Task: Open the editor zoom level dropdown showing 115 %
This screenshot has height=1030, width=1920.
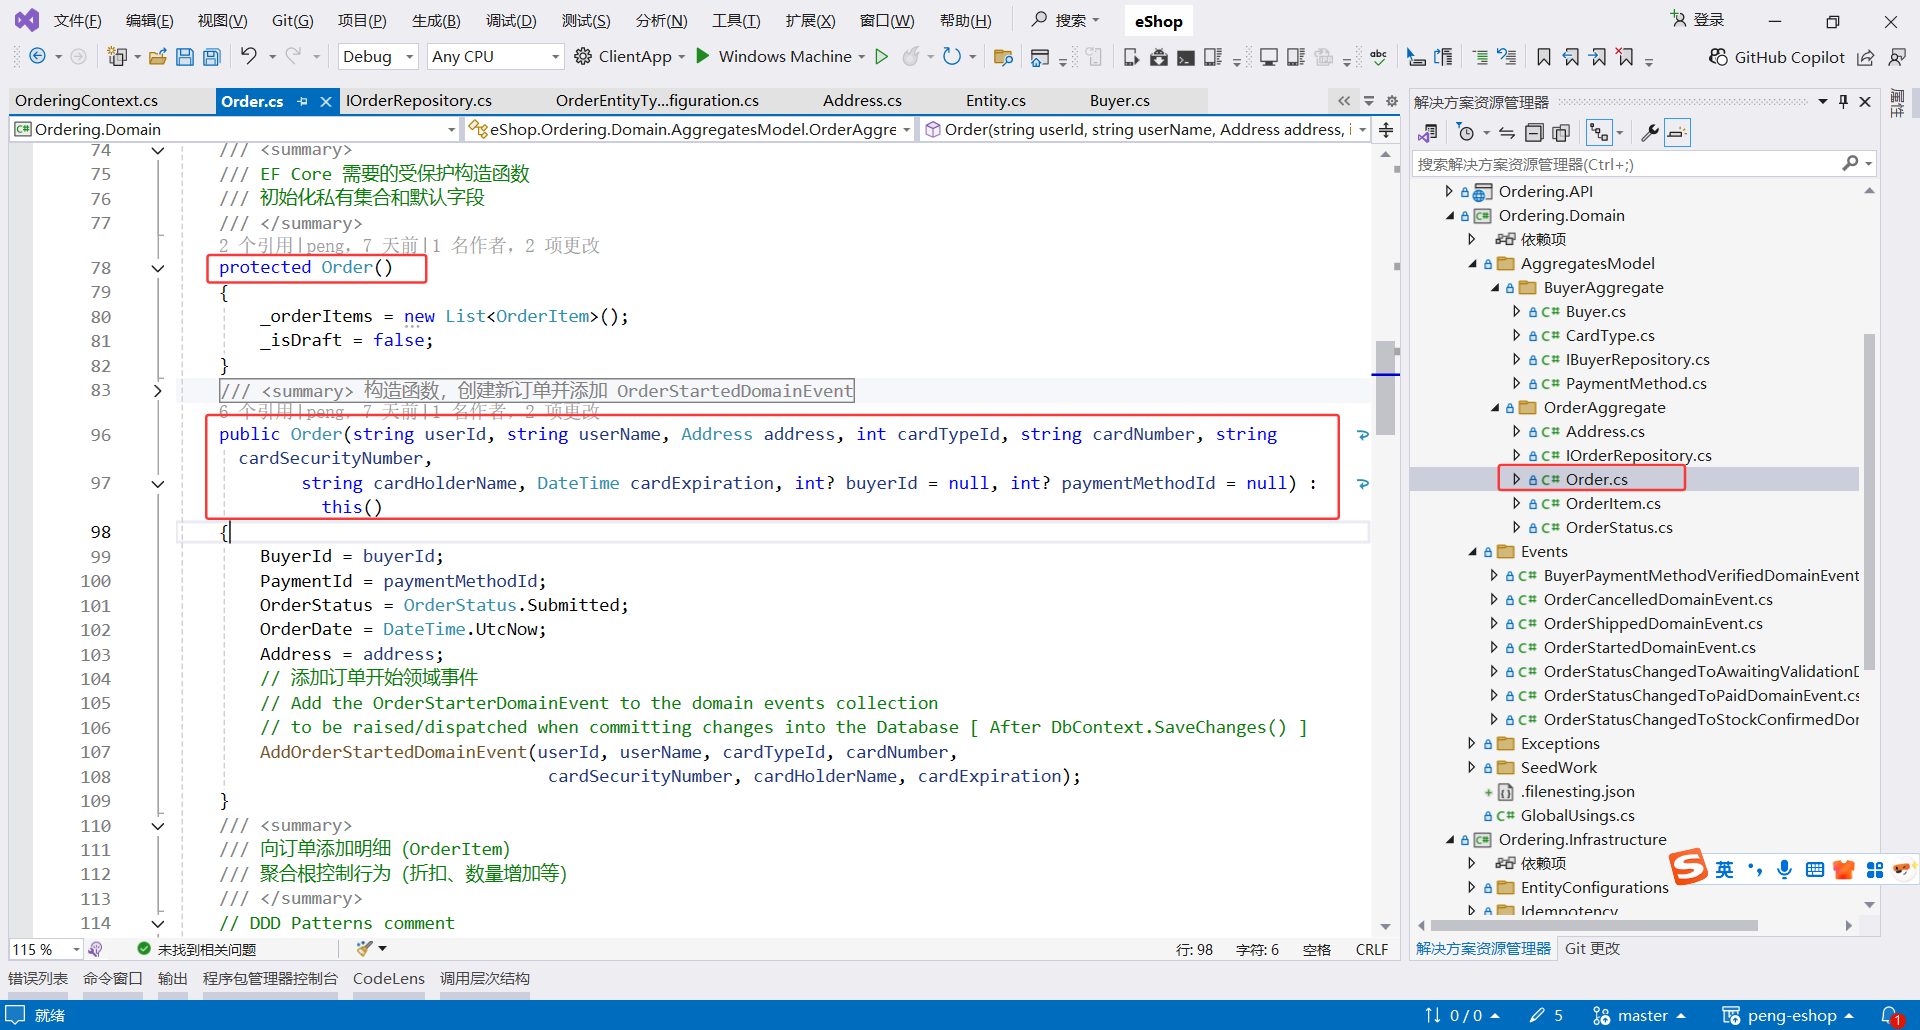Action: (46, 949)
